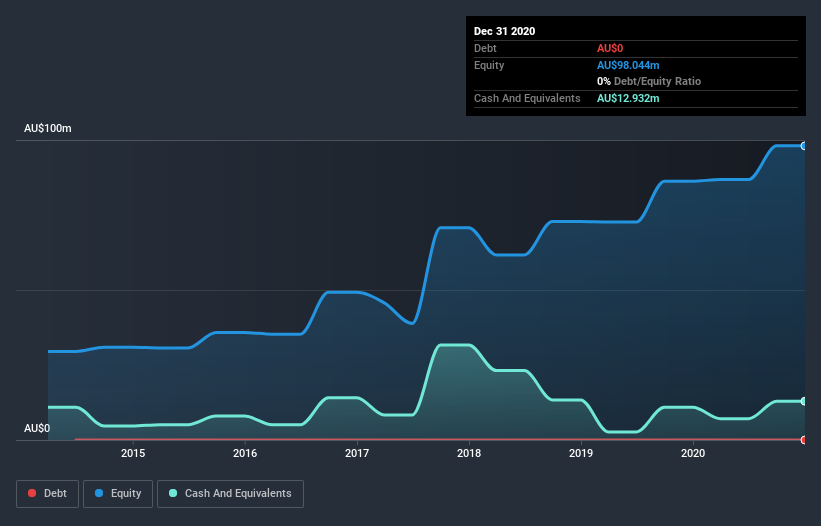Click the 2016 x-axis label
Viewport: 821px width, 526px height.
point(245,453)
